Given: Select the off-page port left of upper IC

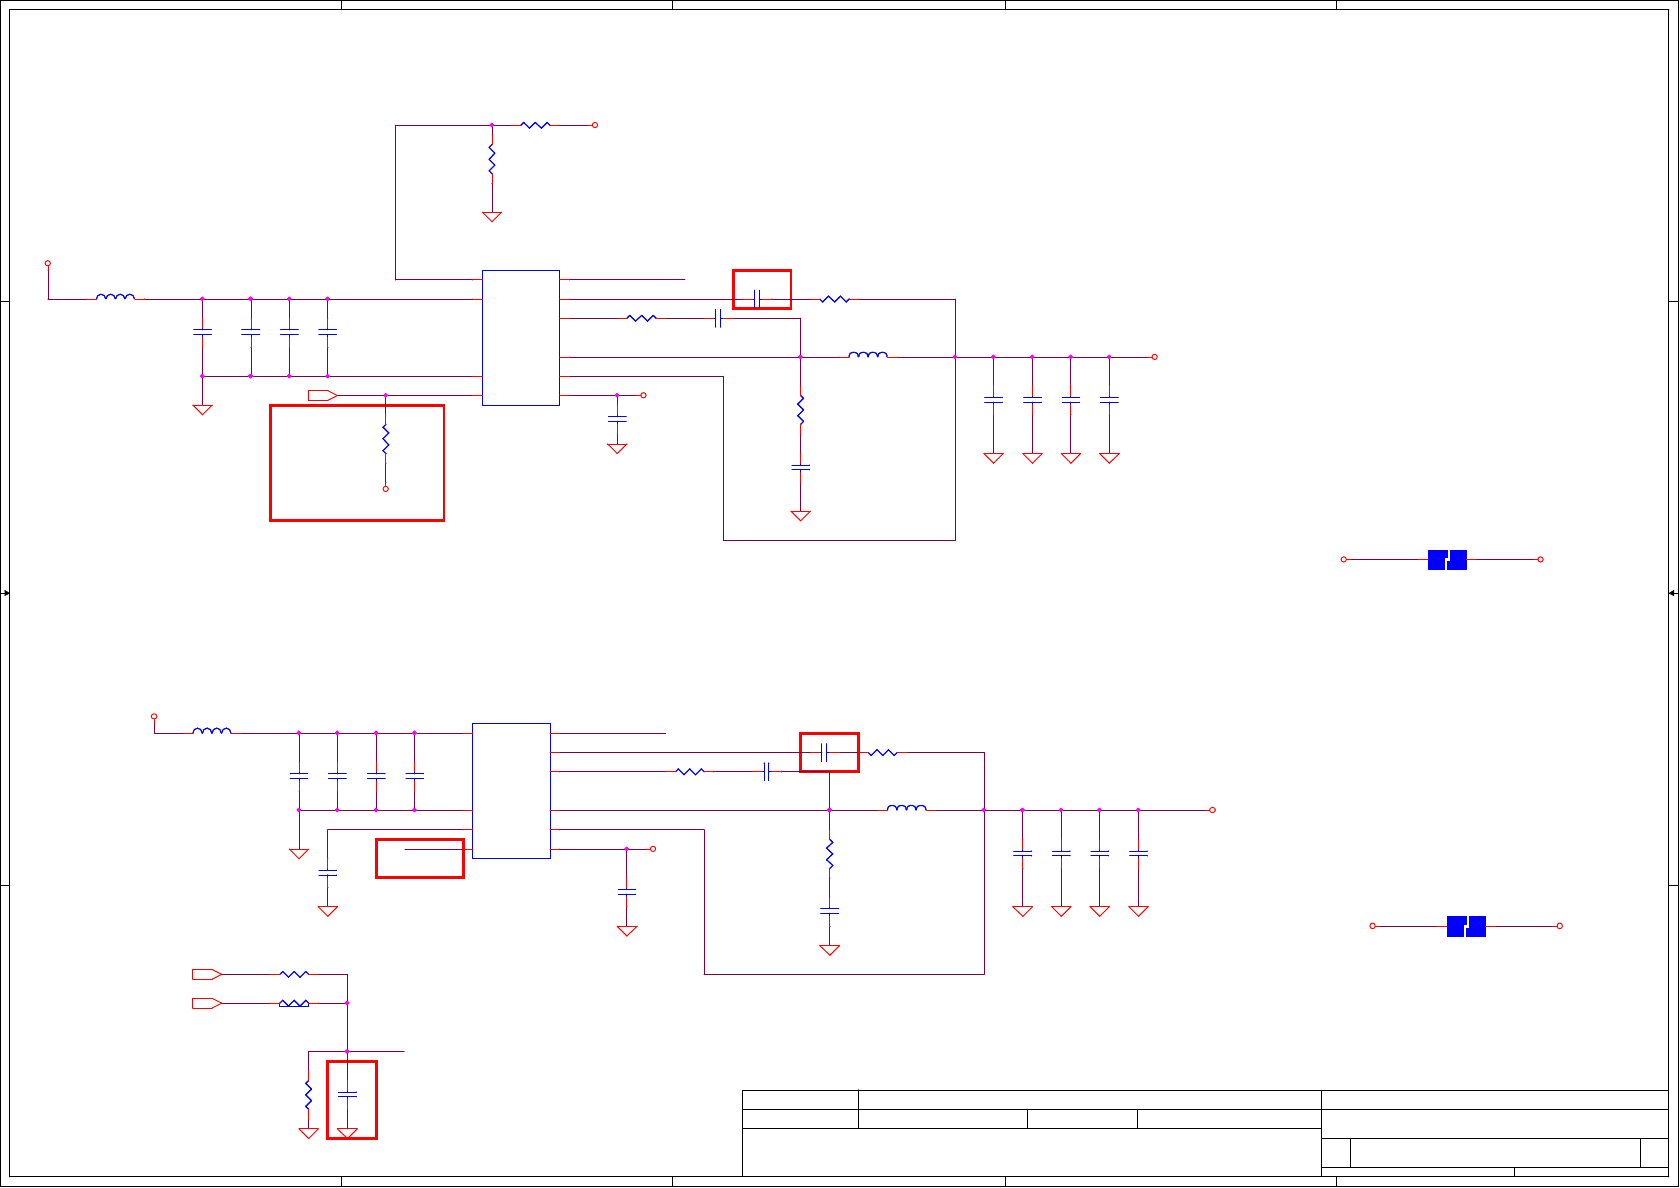Looking at the screenshot, I should (x=322, y=395).
